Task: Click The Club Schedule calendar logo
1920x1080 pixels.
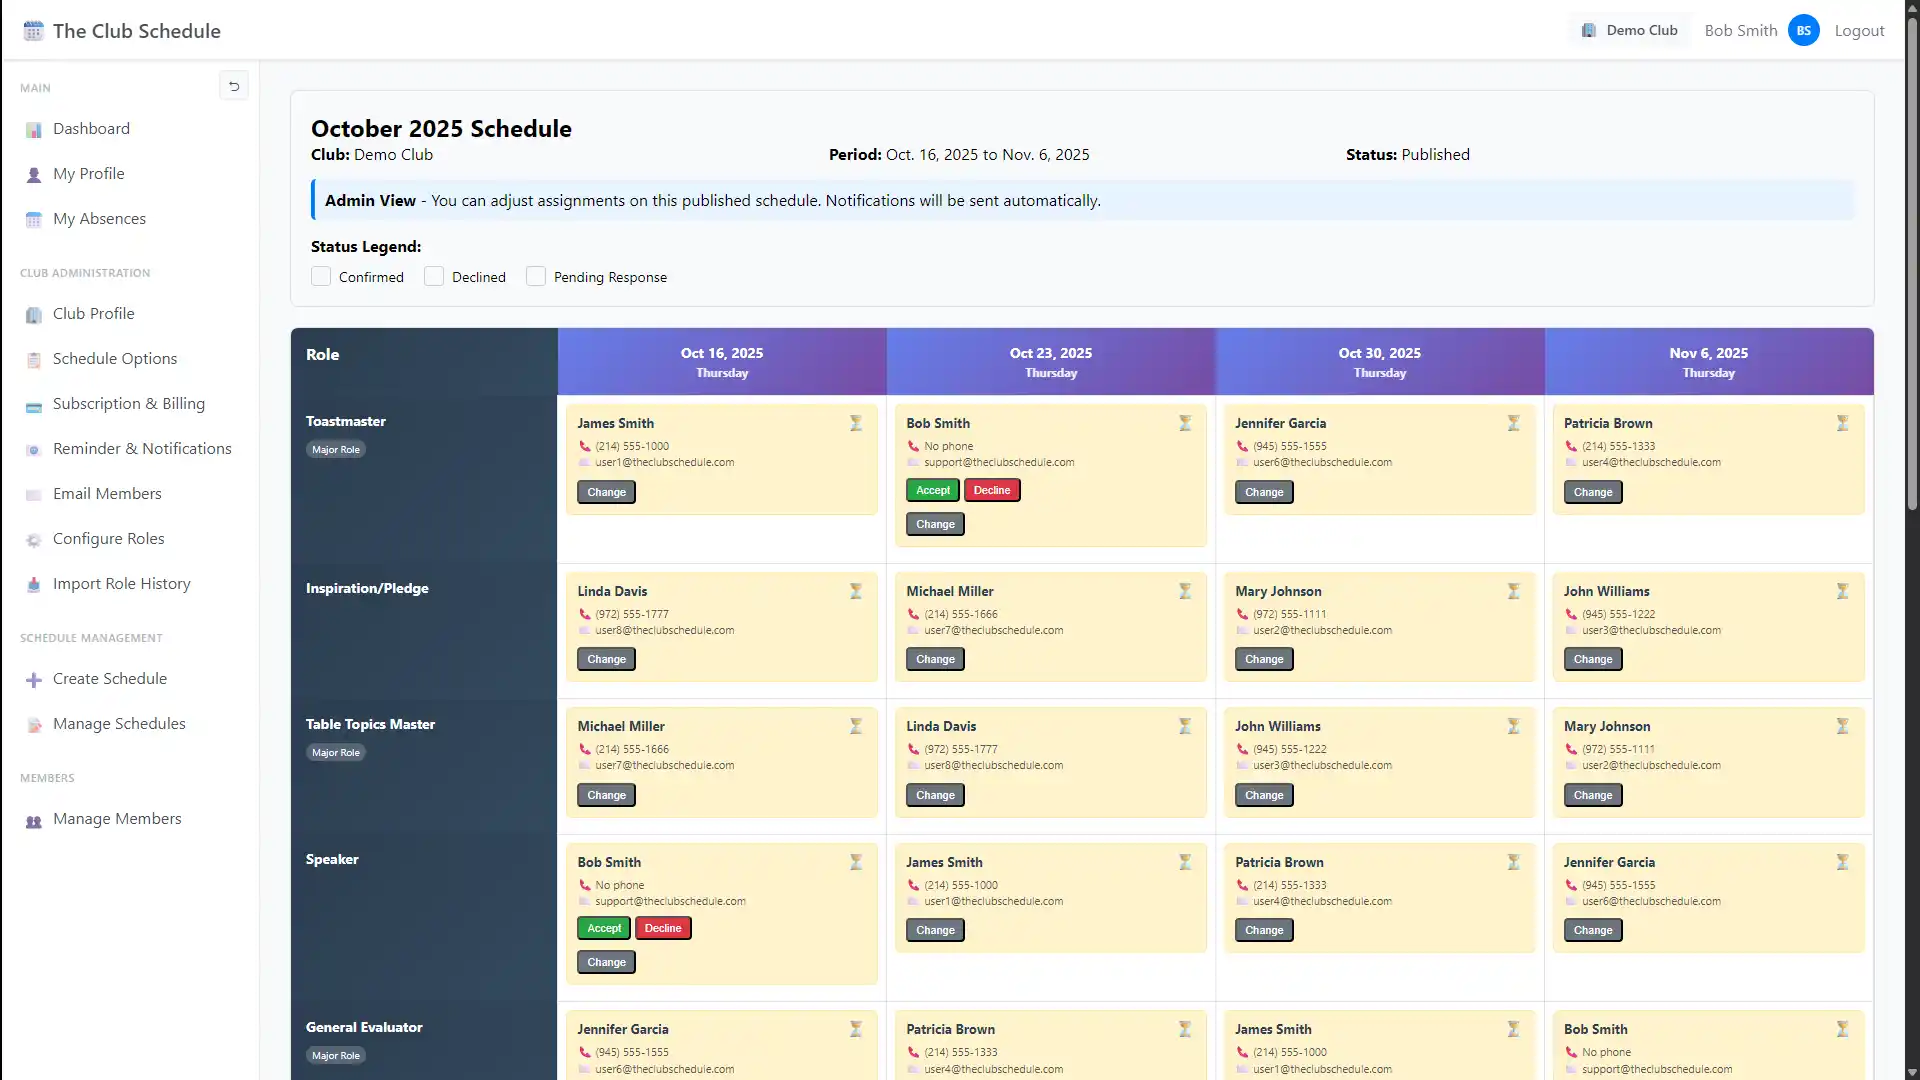Action: (34, 31)
